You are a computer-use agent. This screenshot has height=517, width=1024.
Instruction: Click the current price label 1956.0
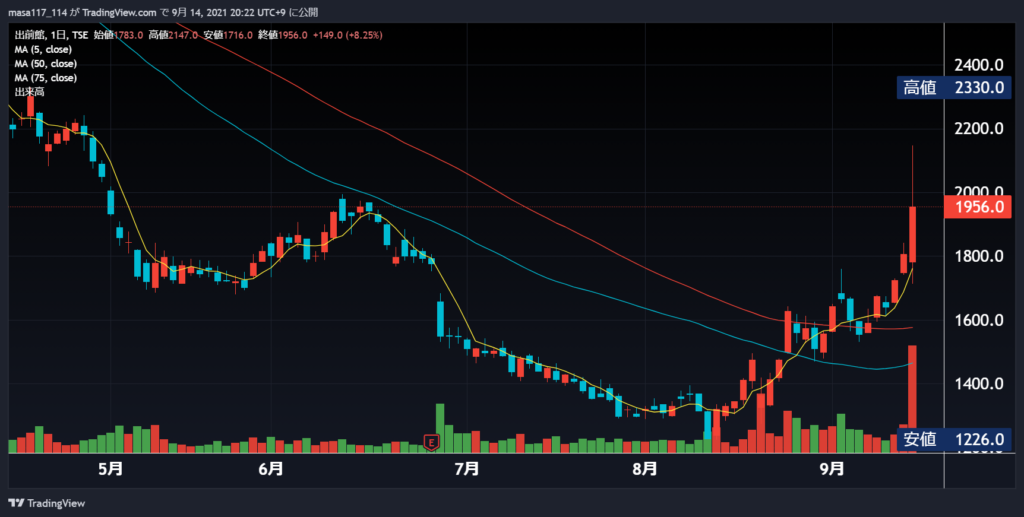(978, 208)
